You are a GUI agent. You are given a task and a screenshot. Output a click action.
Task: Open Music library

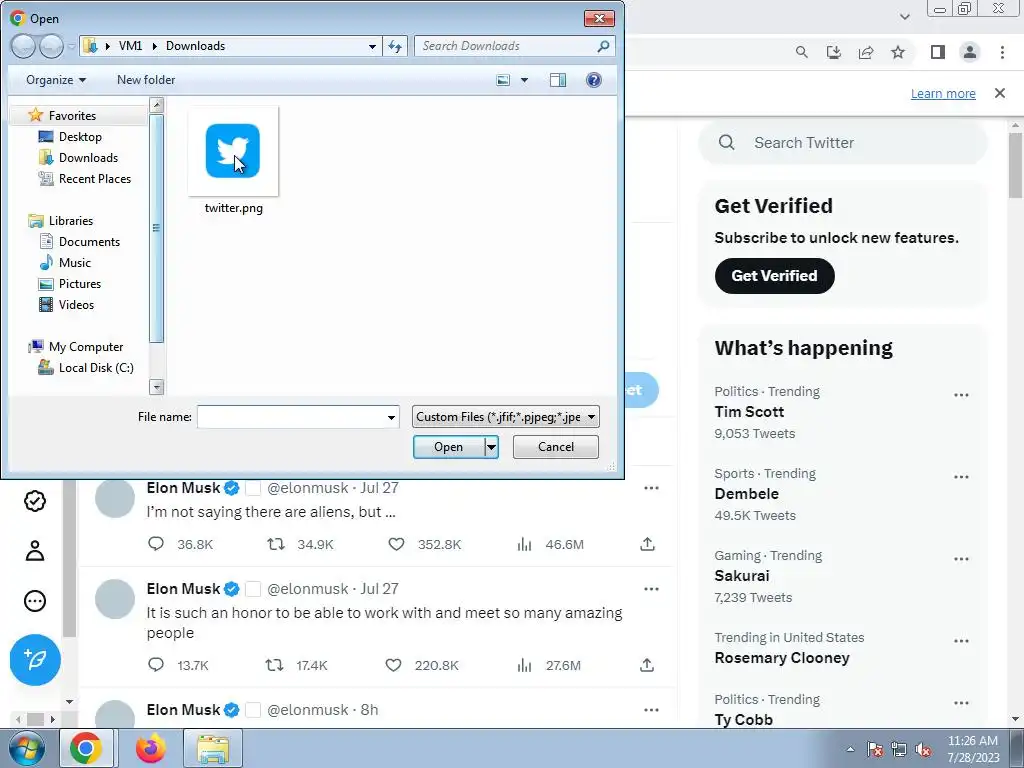(x=74, y=263)
